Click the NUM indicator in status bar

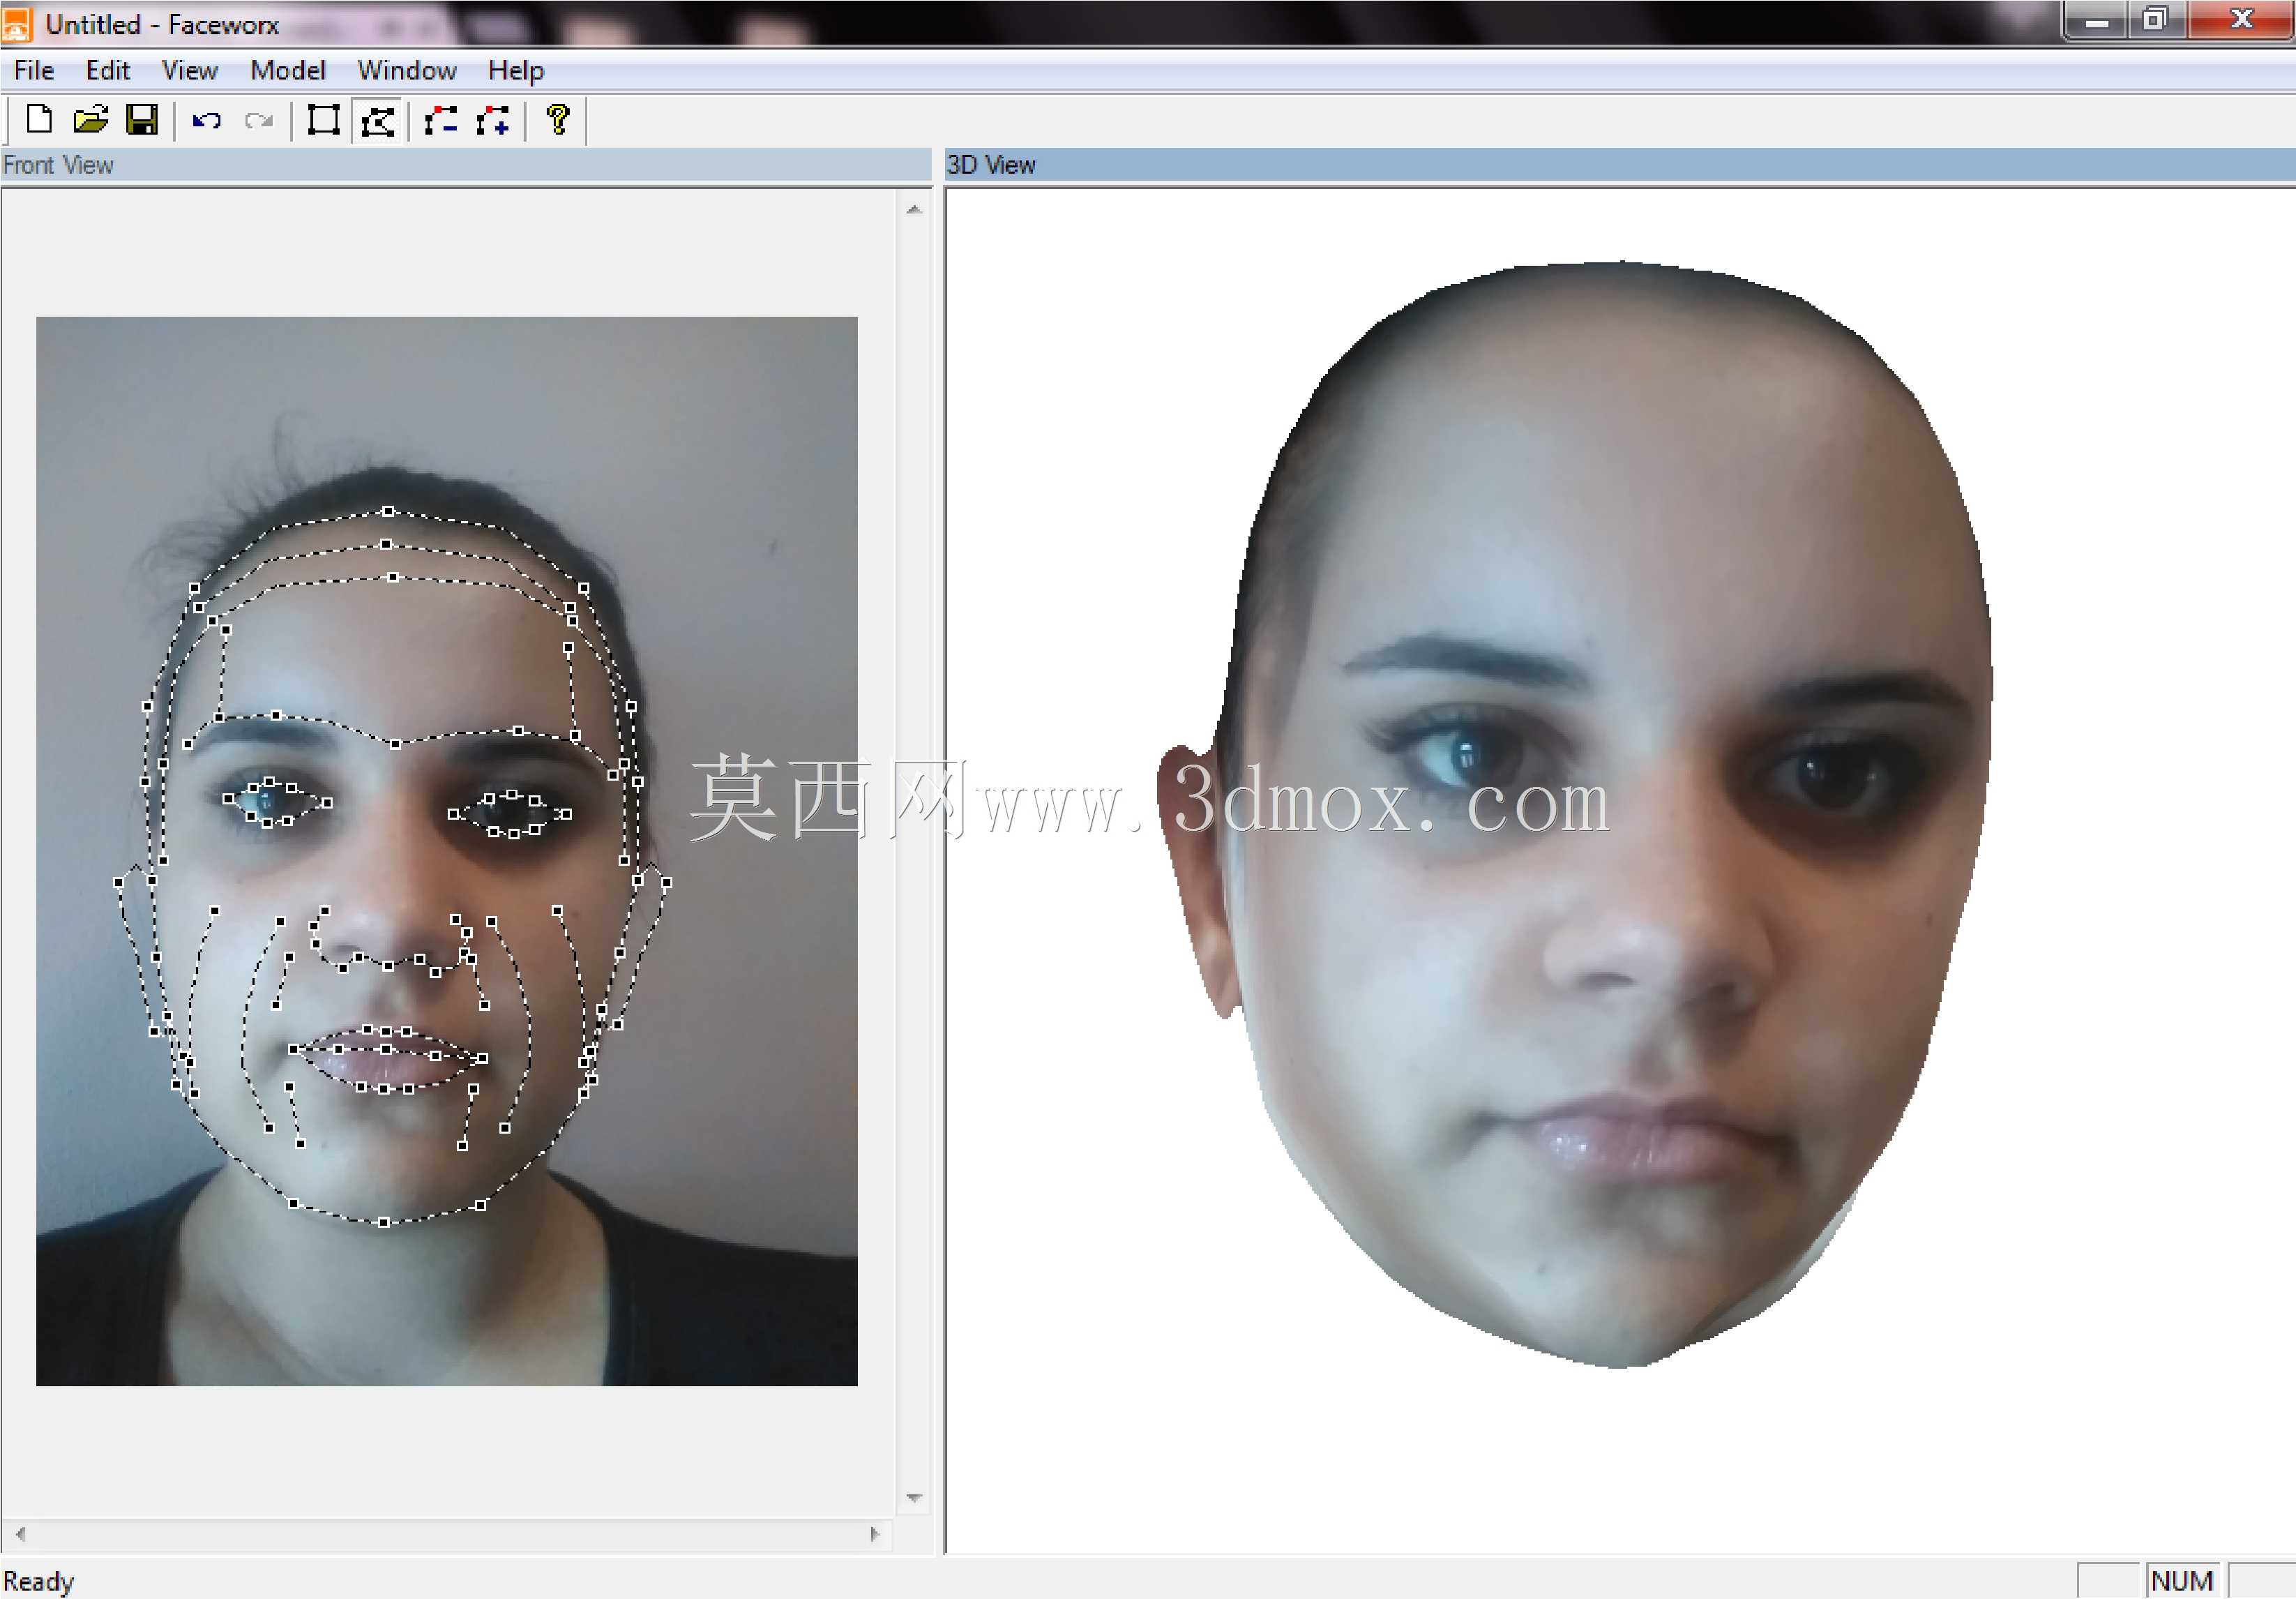tap(2181, 1581)
